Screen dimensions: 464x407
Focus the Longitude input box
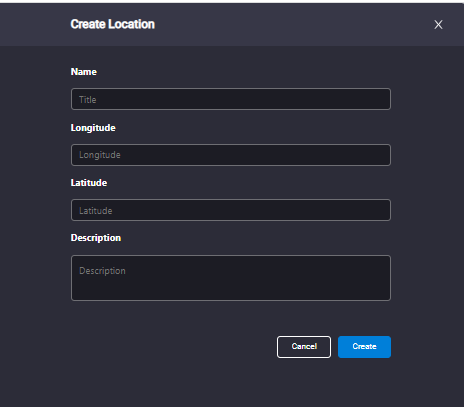pyautogui.click(x=231, y=155)
